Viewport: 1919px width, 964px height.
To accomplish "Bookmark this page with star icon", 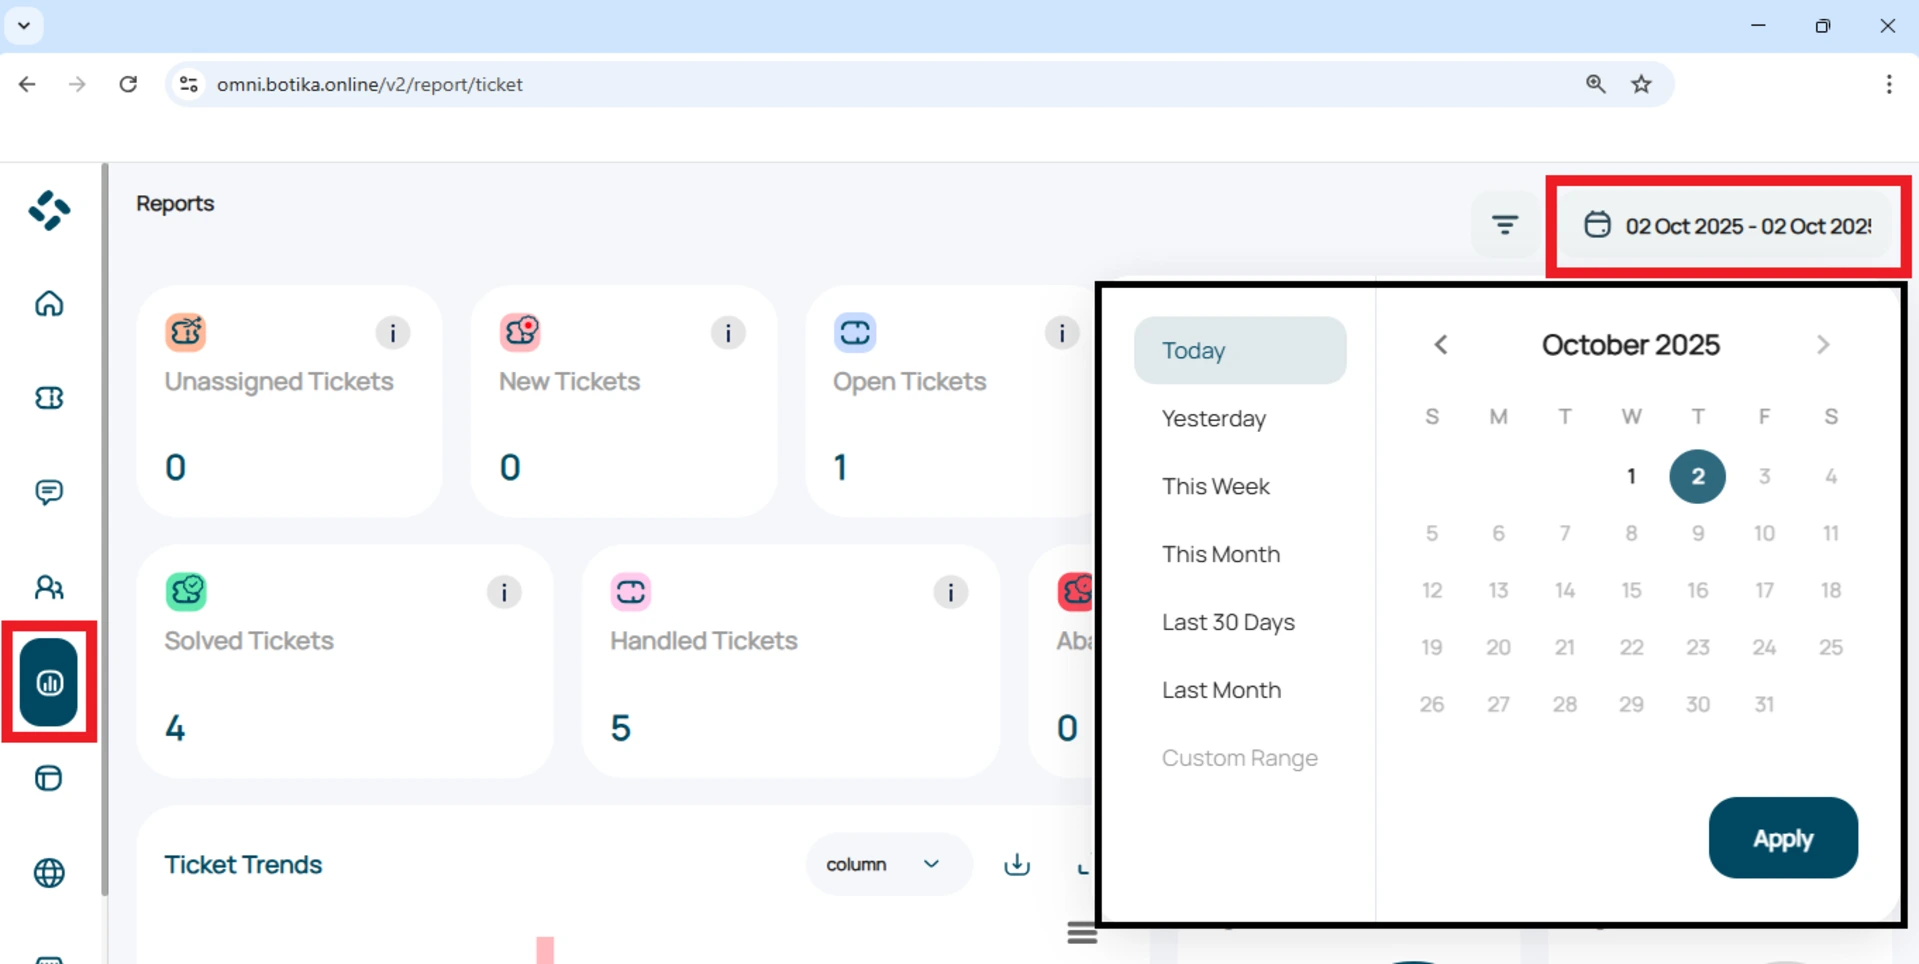I will pos(1641,84).
